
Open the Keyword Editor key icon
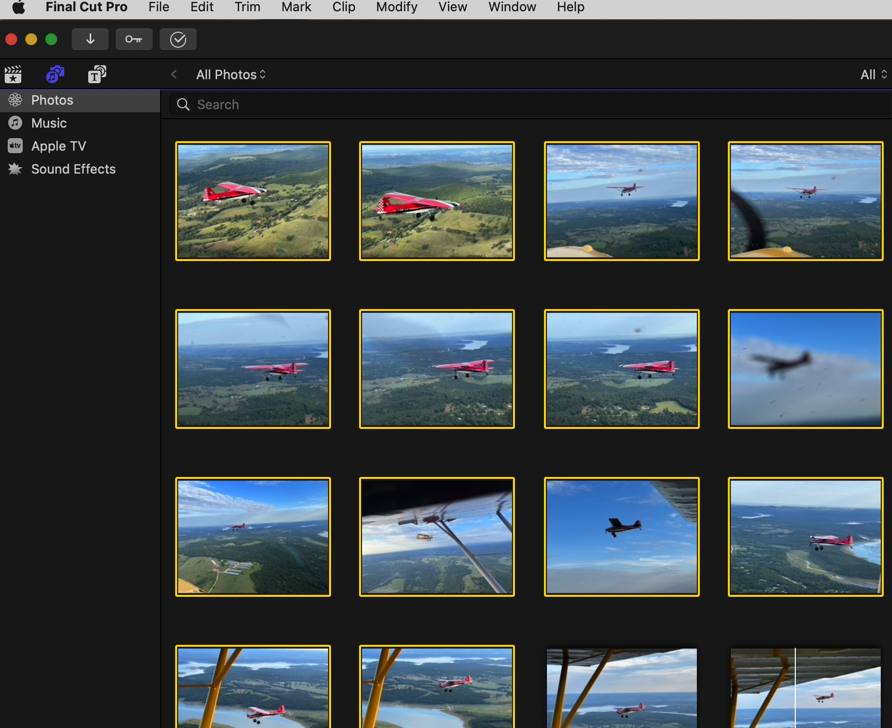tap(134, 39)
